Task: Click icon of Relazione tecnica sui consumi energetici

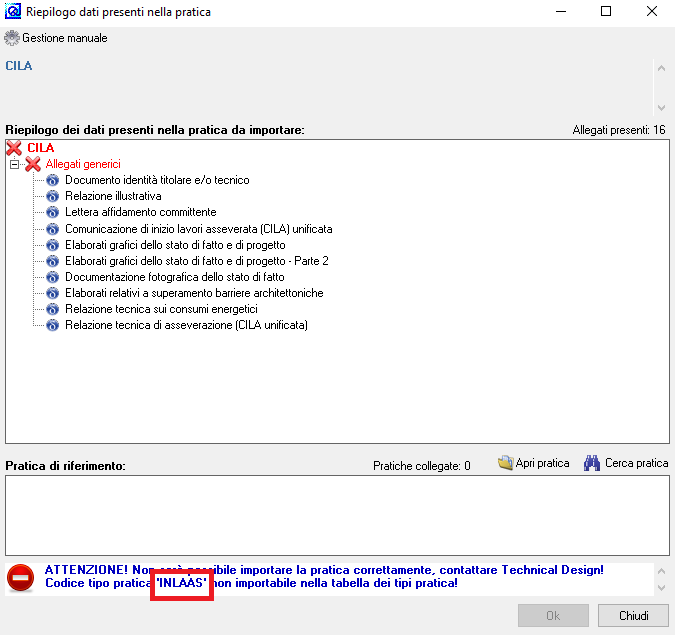Action: pyautogui.click(x=53, y=309)
